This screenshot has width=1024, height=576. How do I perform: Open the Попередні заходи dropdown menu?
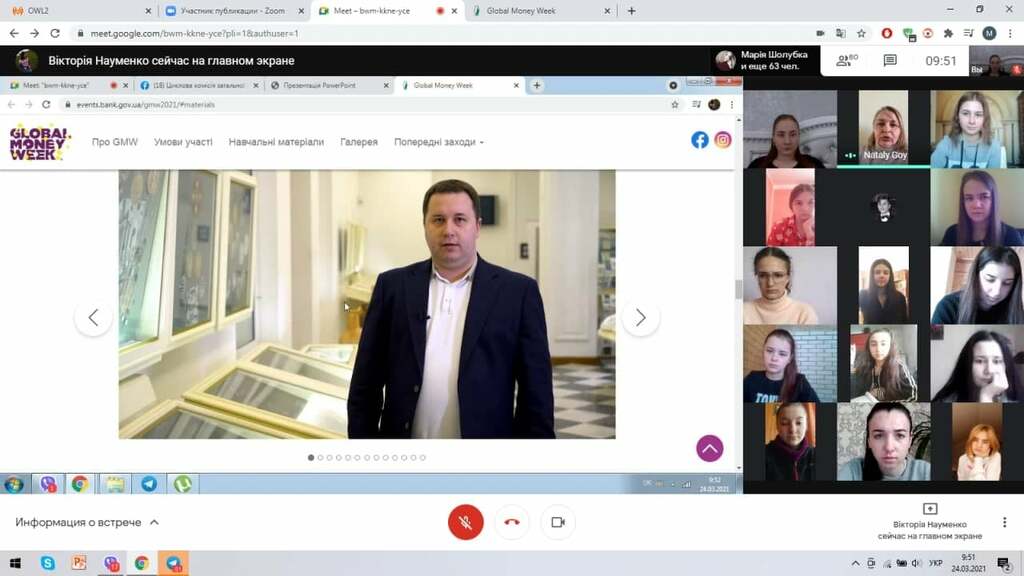pyautogui.click(x=438, y=142)
